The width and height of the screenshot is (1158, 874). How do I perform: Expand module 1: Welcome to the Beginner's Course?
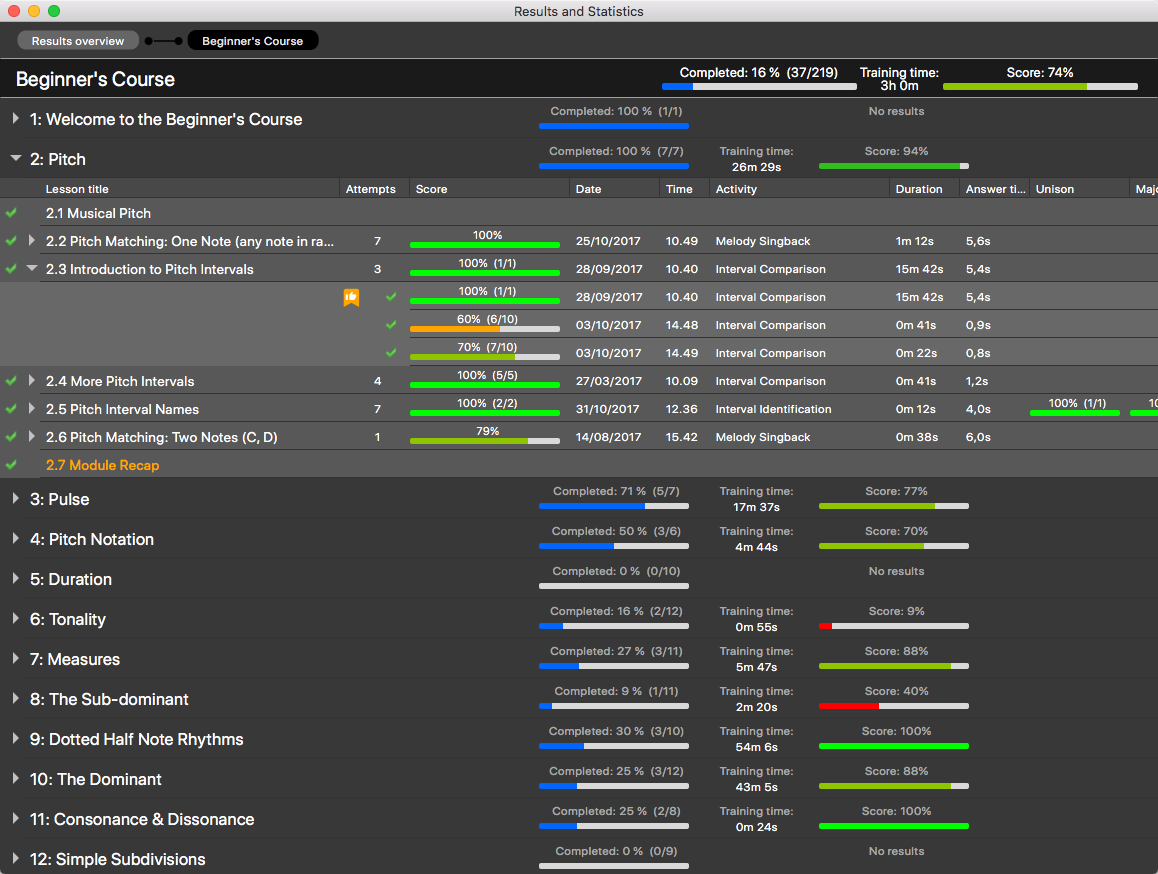pos(16,118)
